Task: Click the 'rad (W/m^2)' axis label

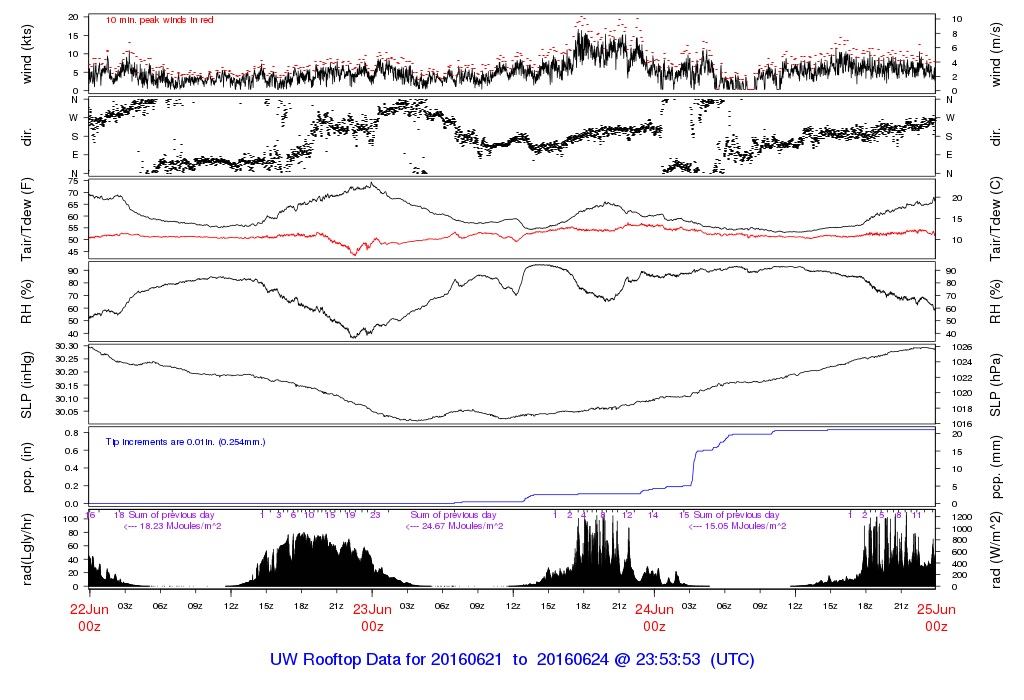Action: point(995,550)
